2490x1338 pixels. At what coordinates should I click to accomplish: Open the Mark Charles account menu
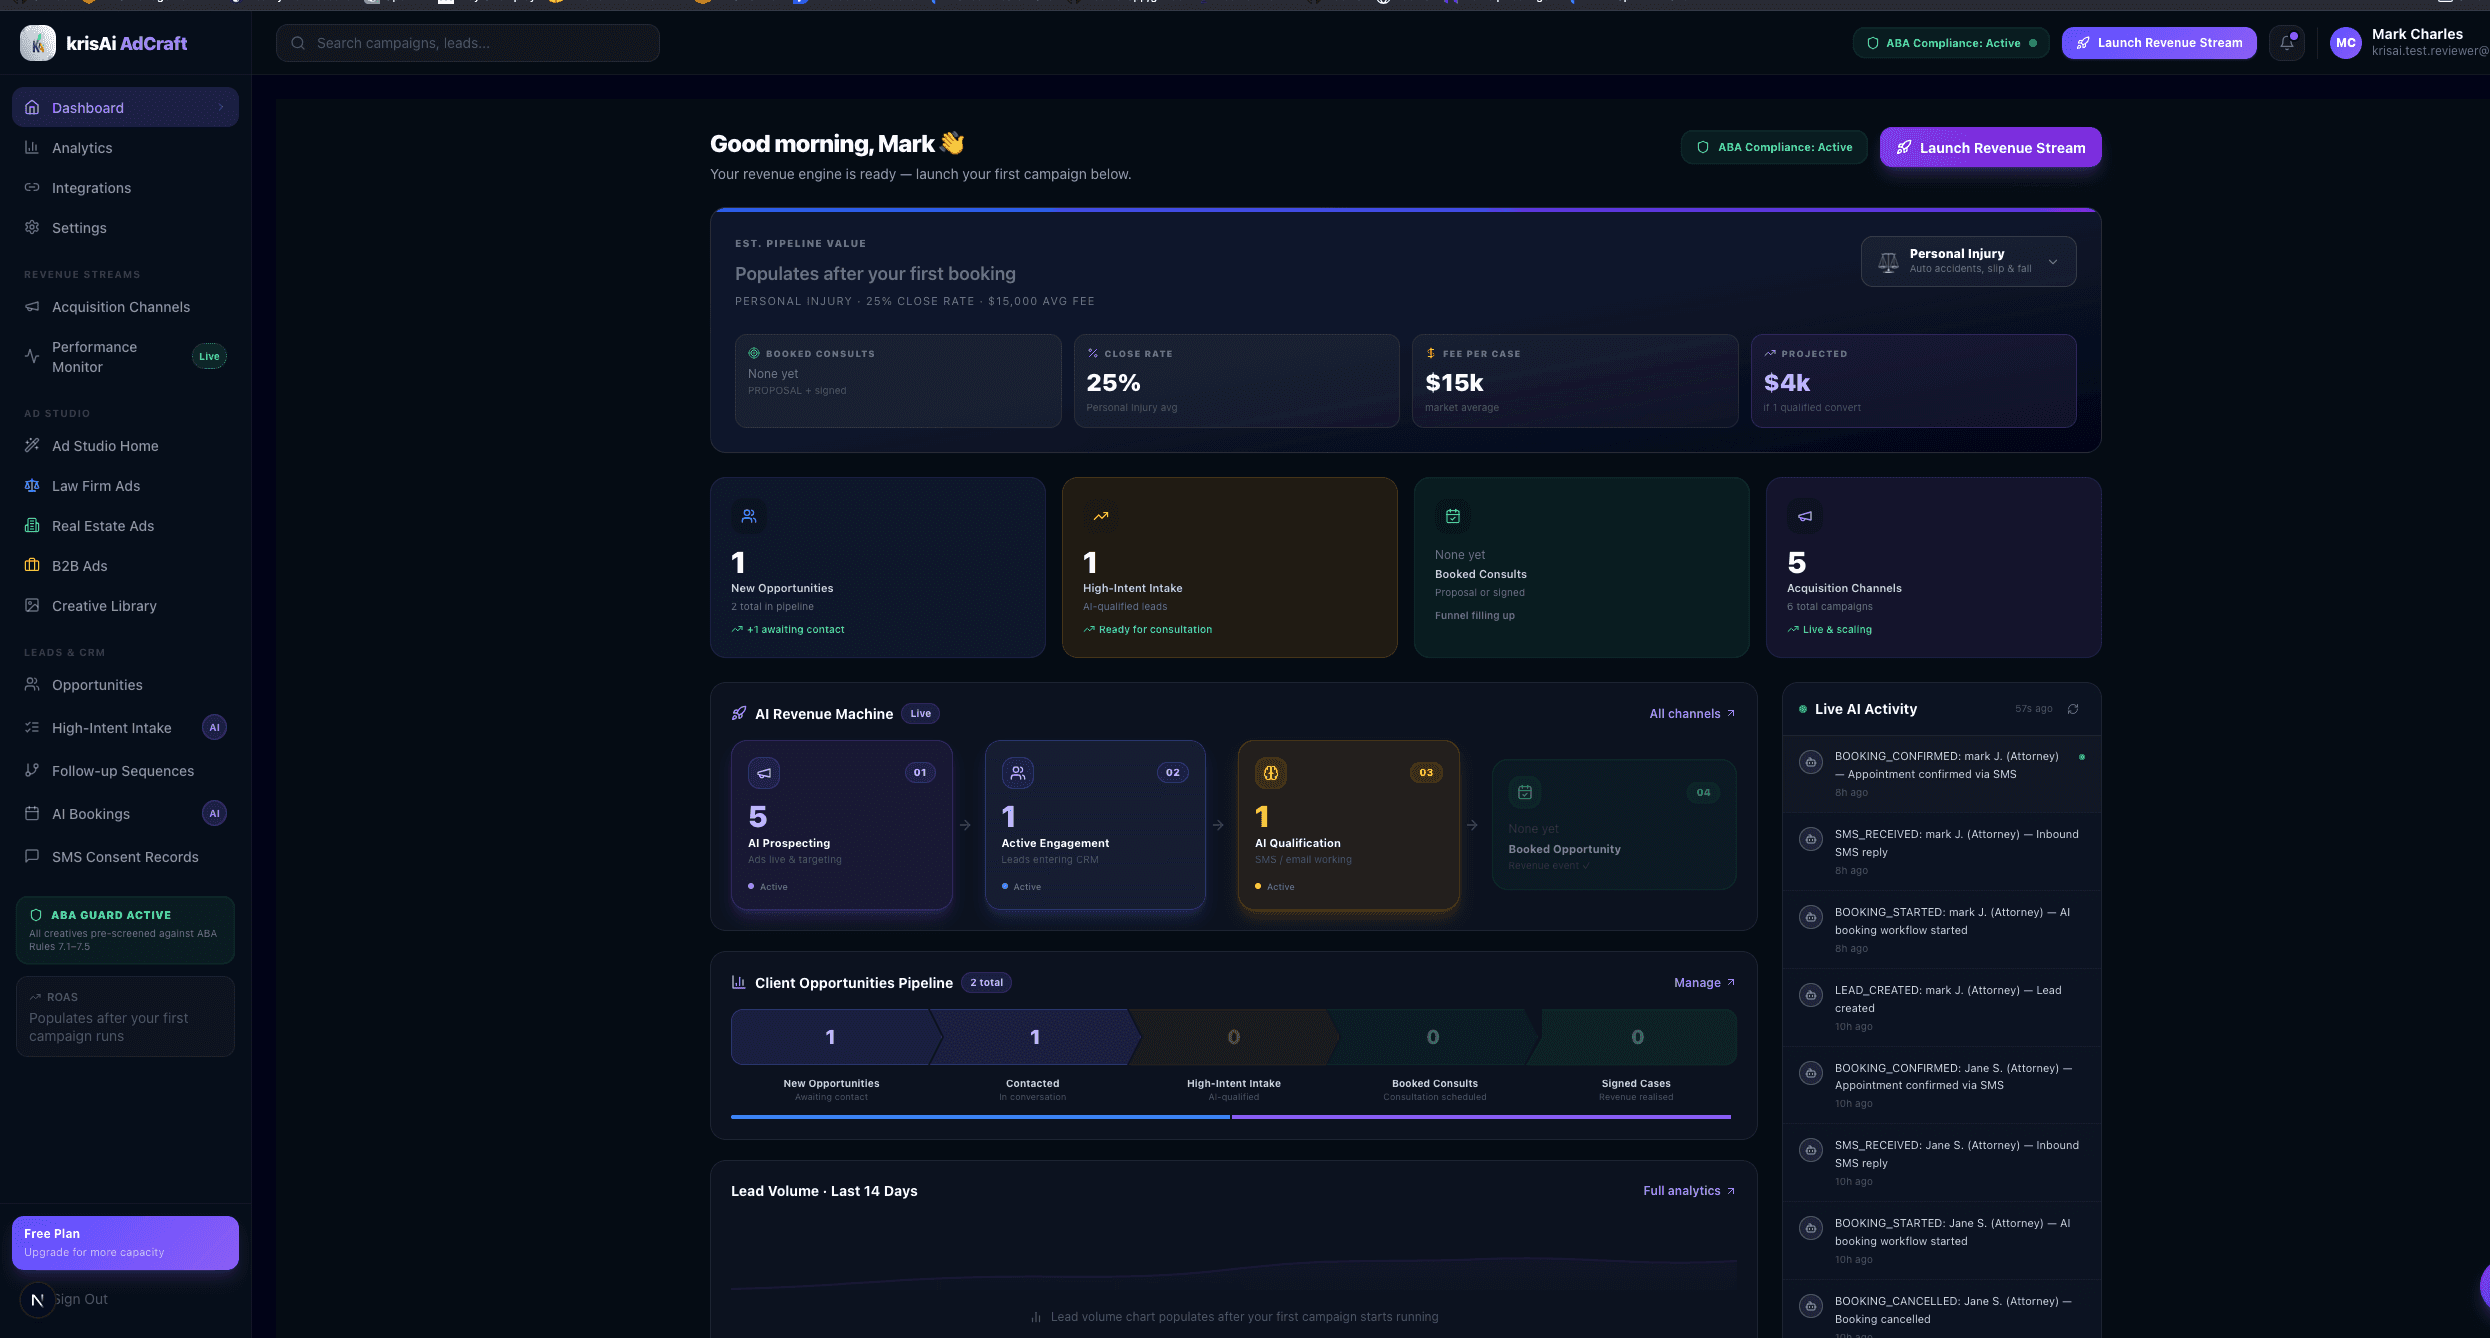(x=2408, y=43)
